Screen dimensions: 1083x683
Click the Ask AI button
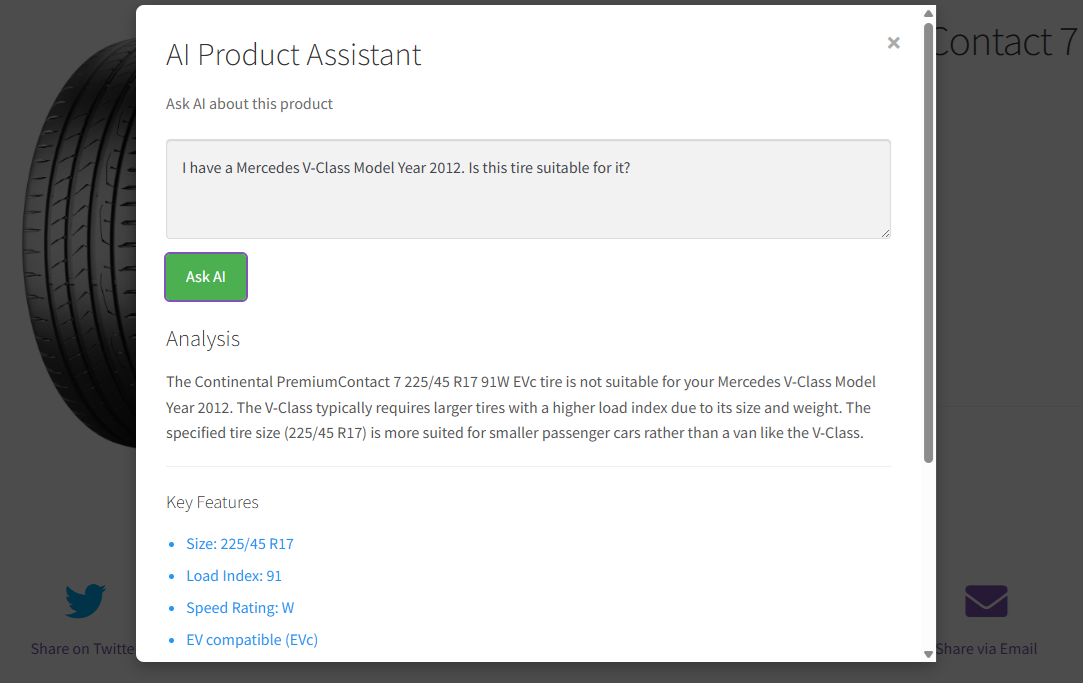206,277
